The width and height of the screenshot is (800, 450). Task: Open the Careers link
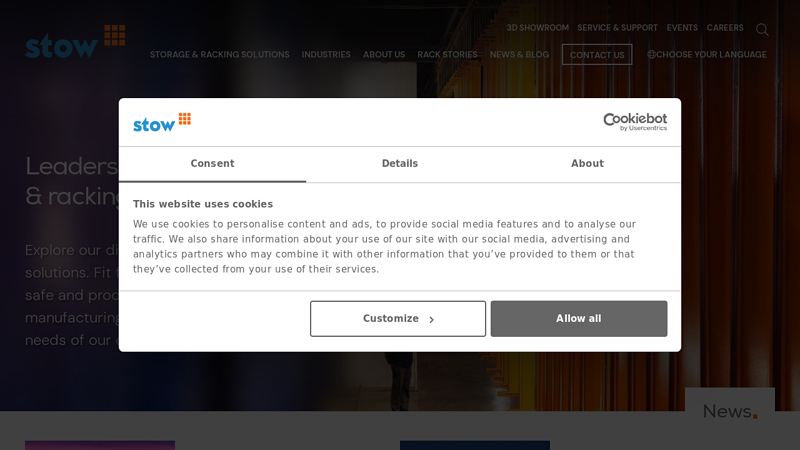click(725, 28)
